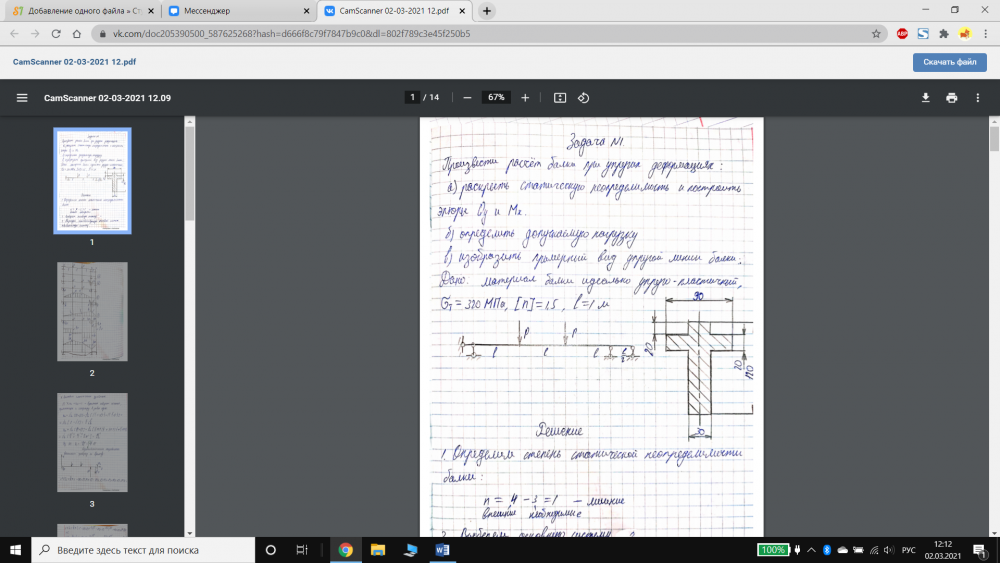Viewport: 1000px width, 563px height.
Task: Rotate the document counterclockwise
Action: pyautogui.click(x=584, y=98)
